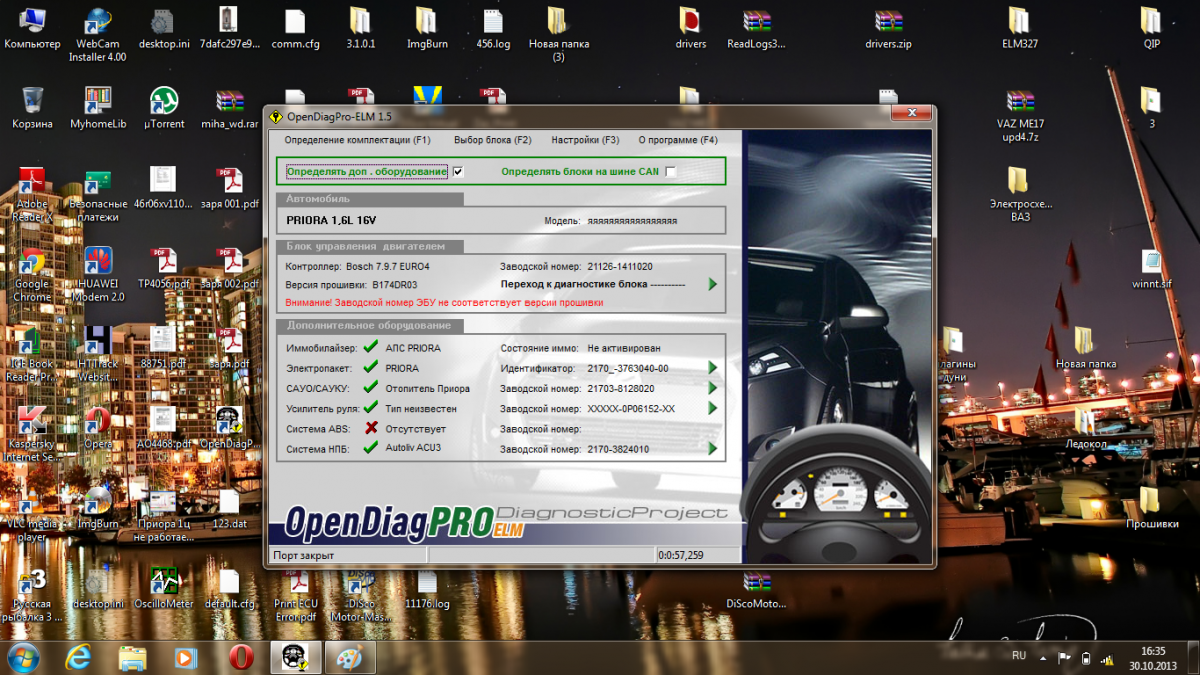
Task: Show hidden tray icons arrow
Action: click(1044, 657)
